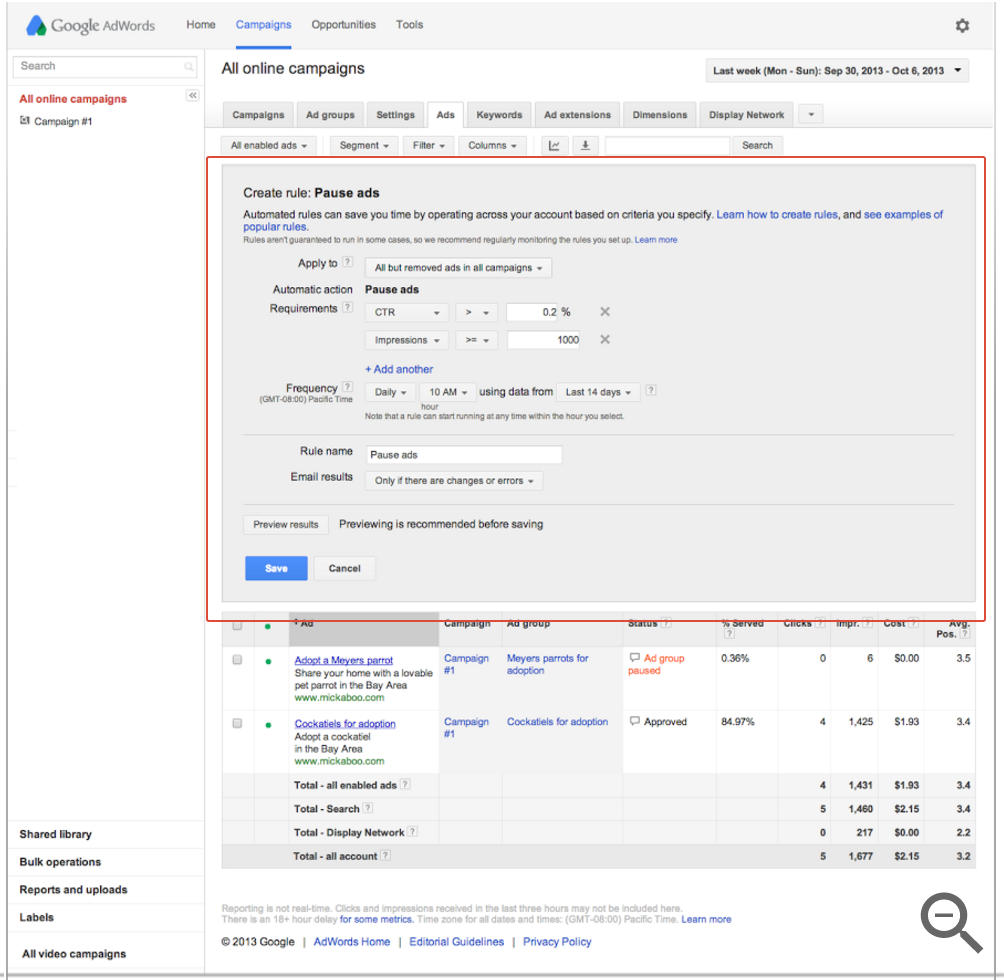Click the download report icon
The height and width of the screenshot is (980, 1004).
pos(585,145)
